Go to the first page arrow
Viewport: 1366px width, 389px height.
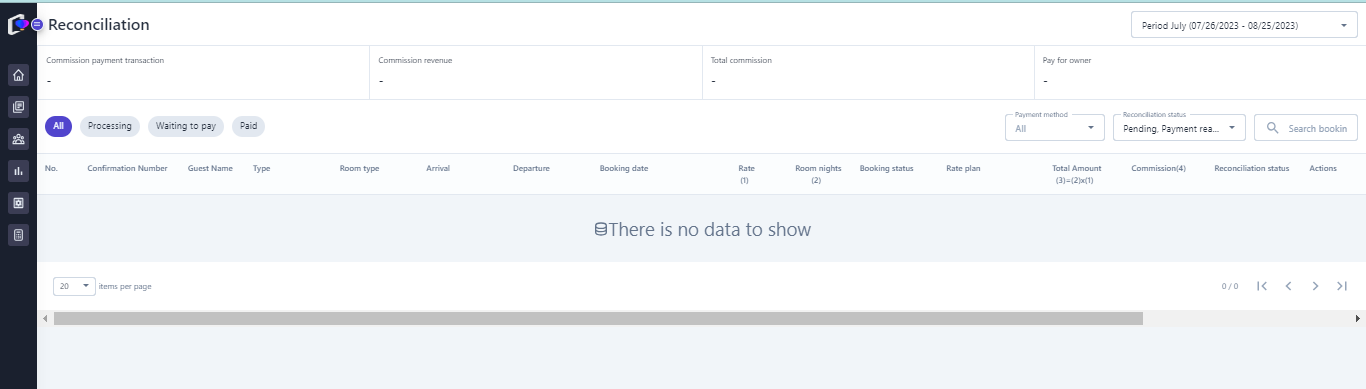pos(1262,286)
